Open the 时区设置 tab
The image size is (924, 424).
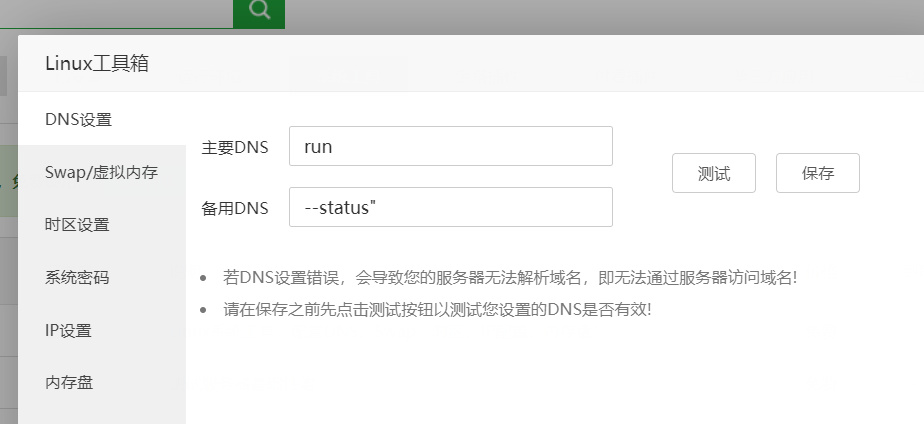102,224
